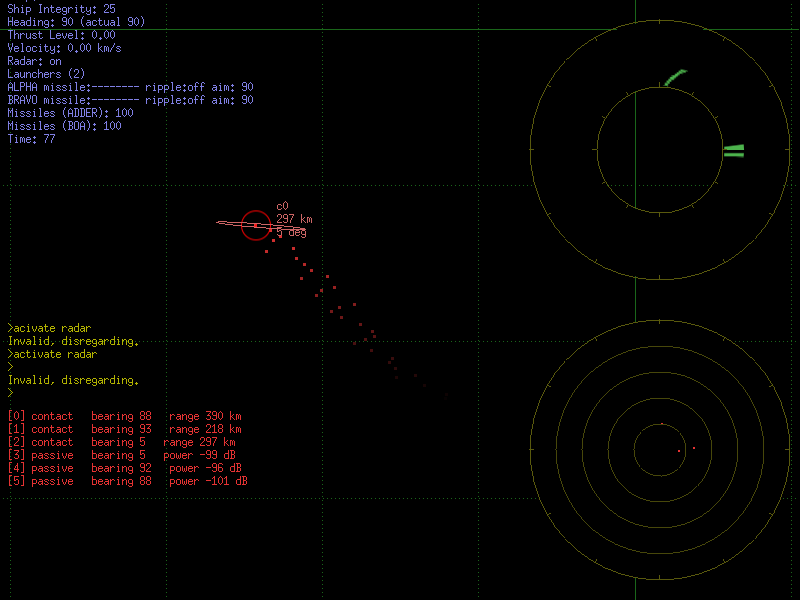Screen dimensions: 800x600
Task: Select the second 'Invalid, disregarding.' message
Action: (x=73, y=380)
